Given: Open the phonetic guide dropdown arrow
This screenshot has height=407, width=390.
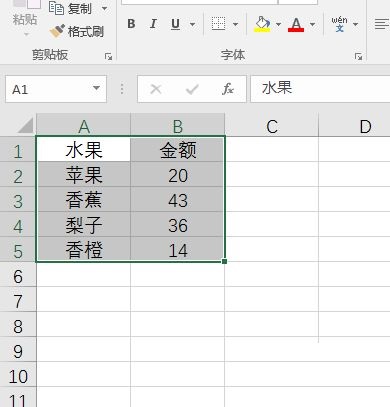Looking at the screenshot, I should [355, 24].
